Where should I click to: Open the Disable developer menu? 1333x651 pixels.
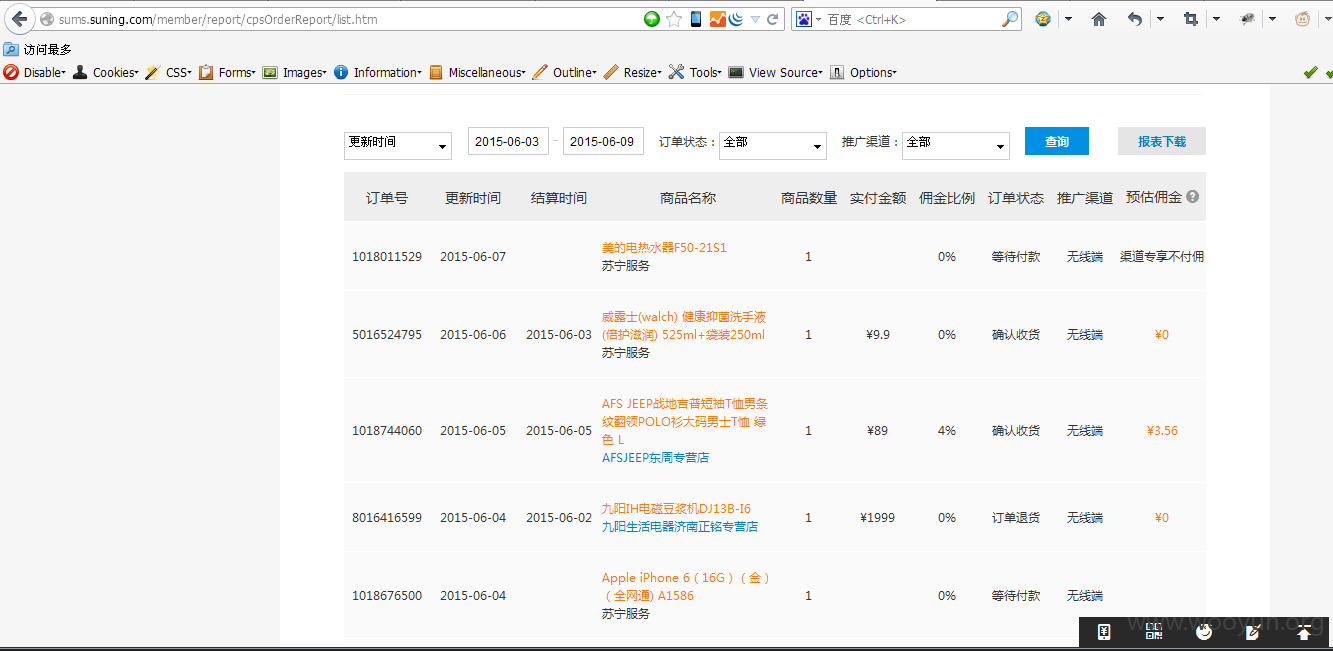tap(35, 72)
